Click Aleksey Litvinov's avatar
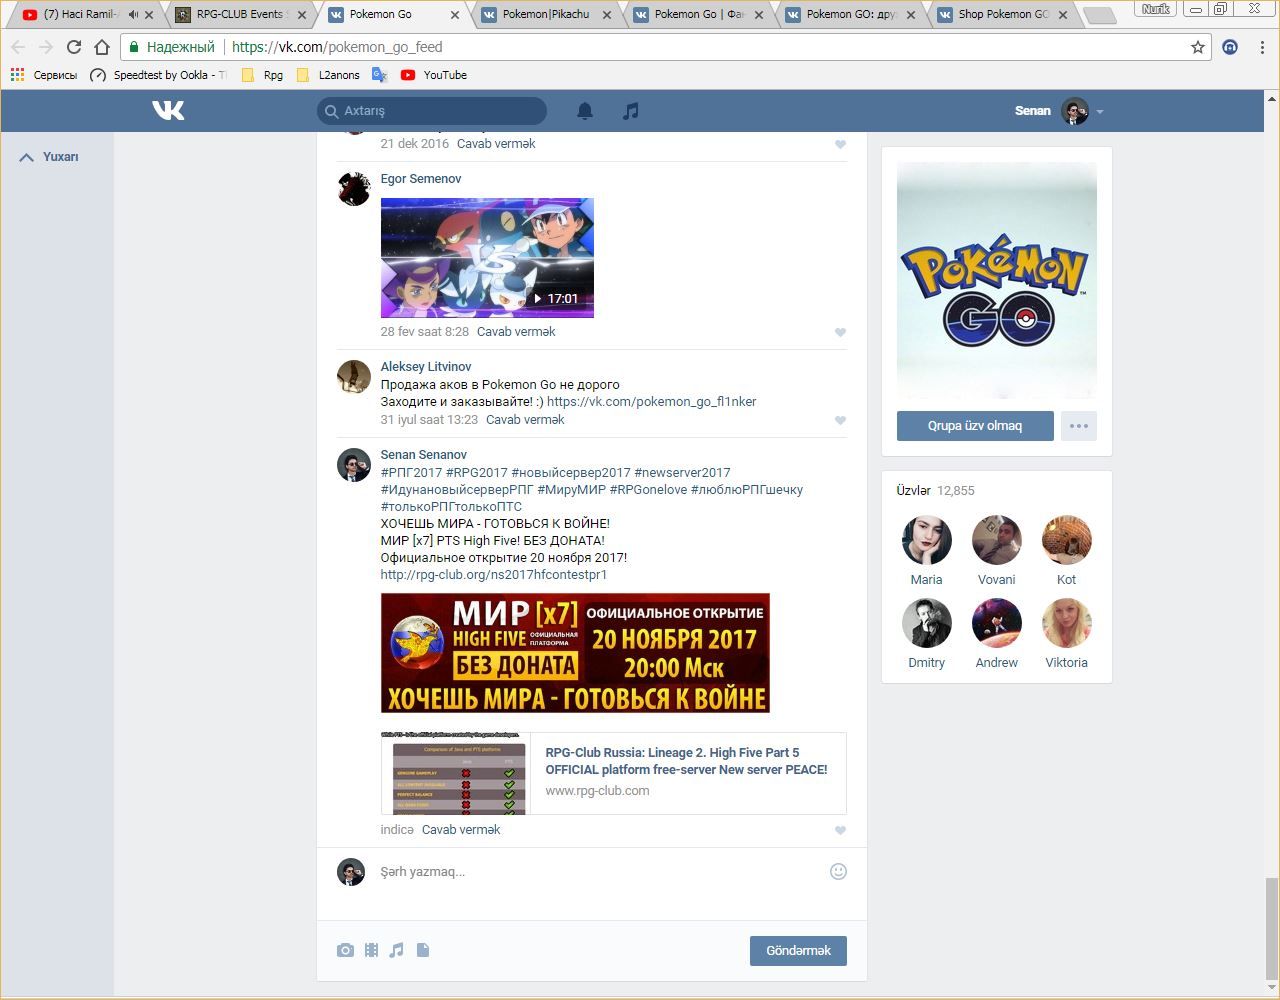The width and height of the screenshot is (1280, 1000). point(354,376)
